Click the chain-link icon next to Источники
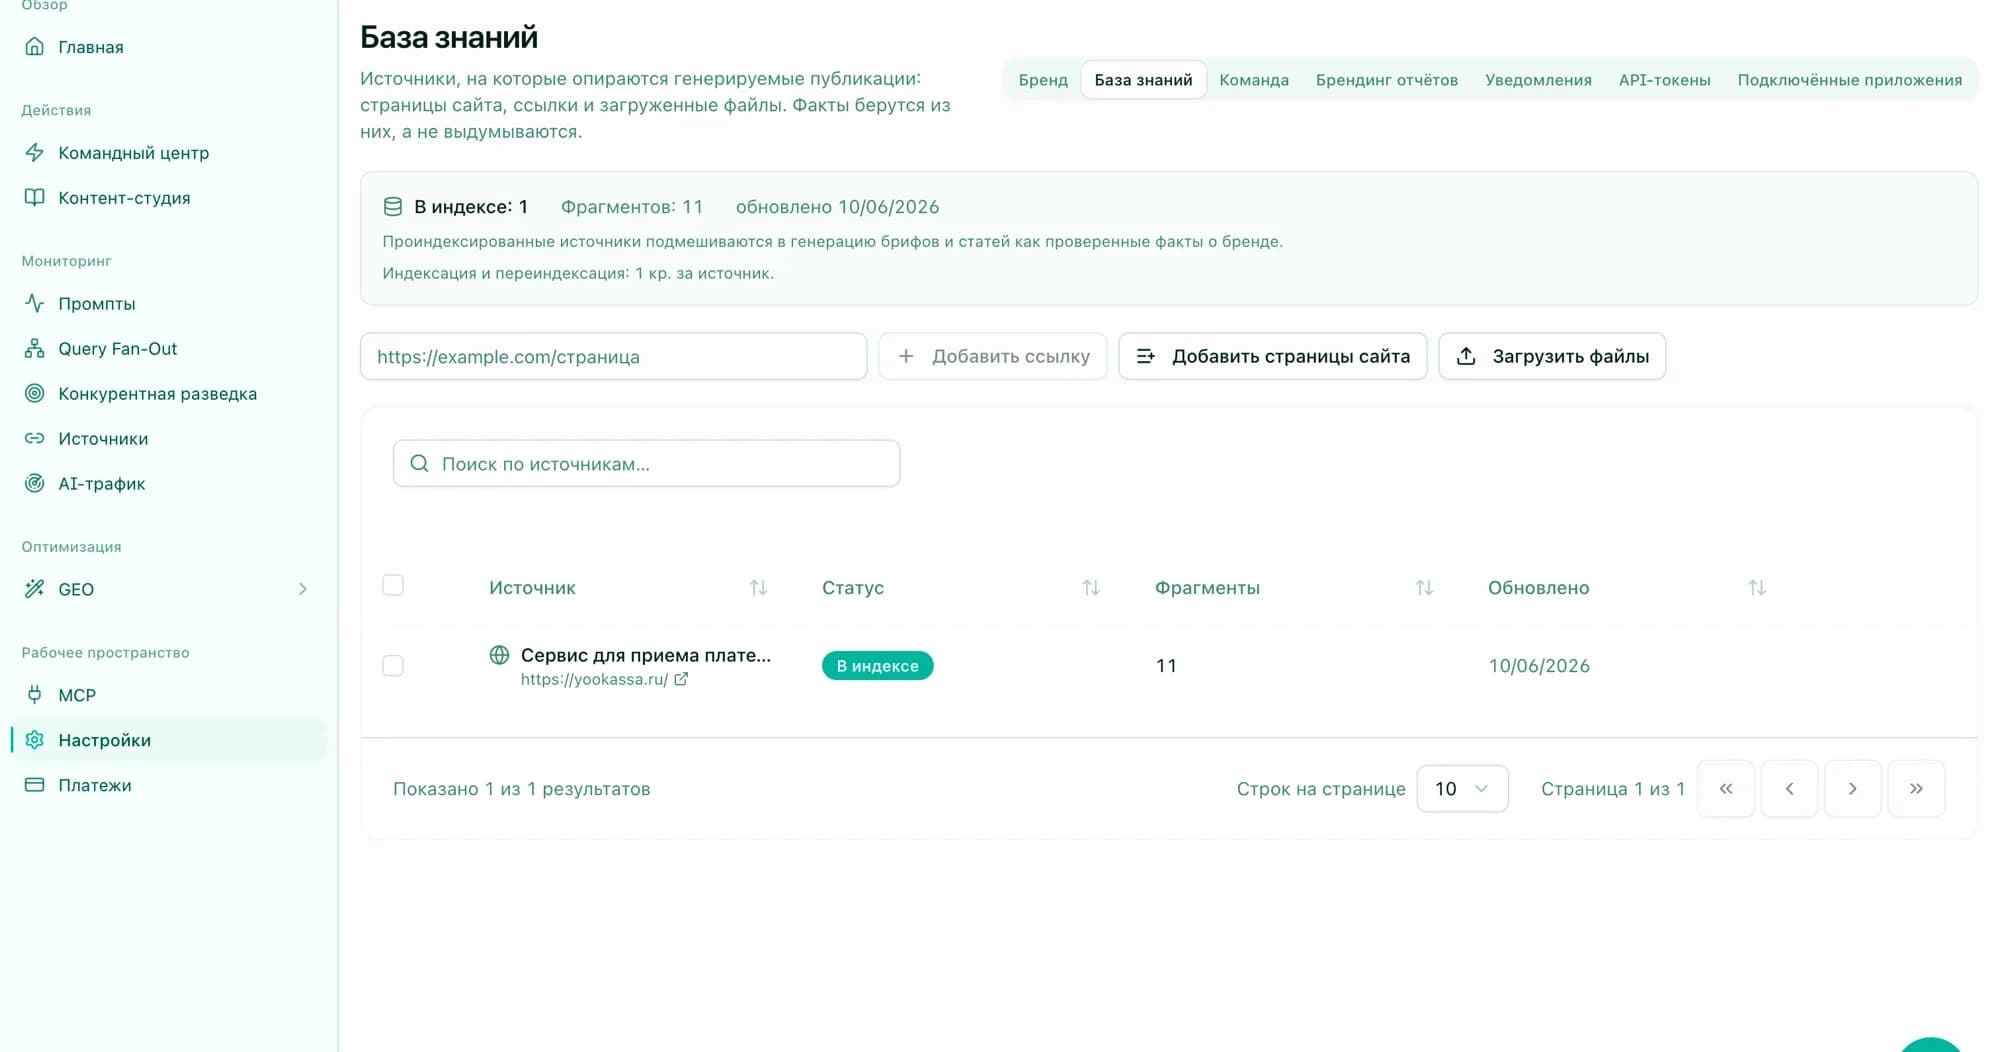The image size is (2000, 1052). pos(34,438)
